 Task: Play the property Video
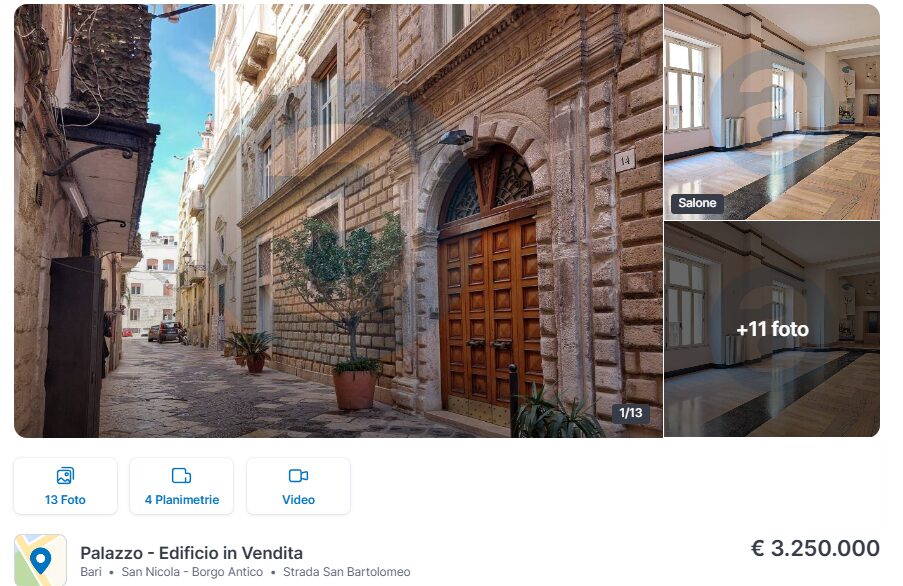298,486
